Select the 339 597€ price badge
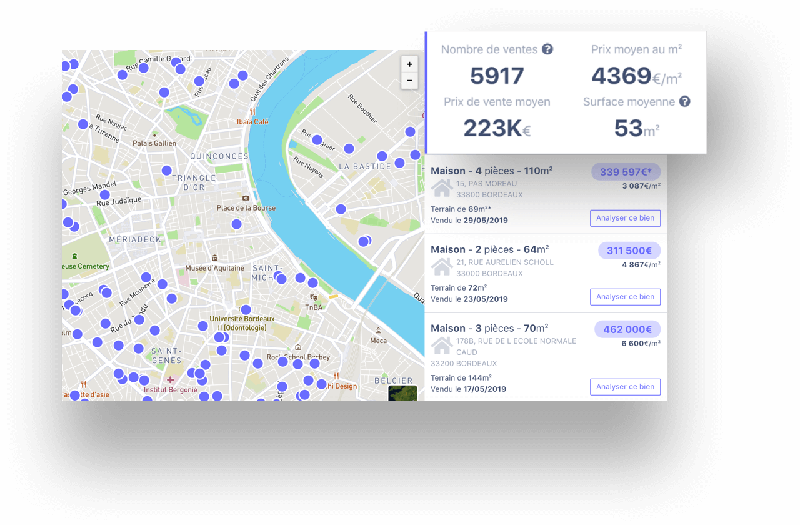The height and width of the screenshot is (525, 800). [x=626, y=171]
